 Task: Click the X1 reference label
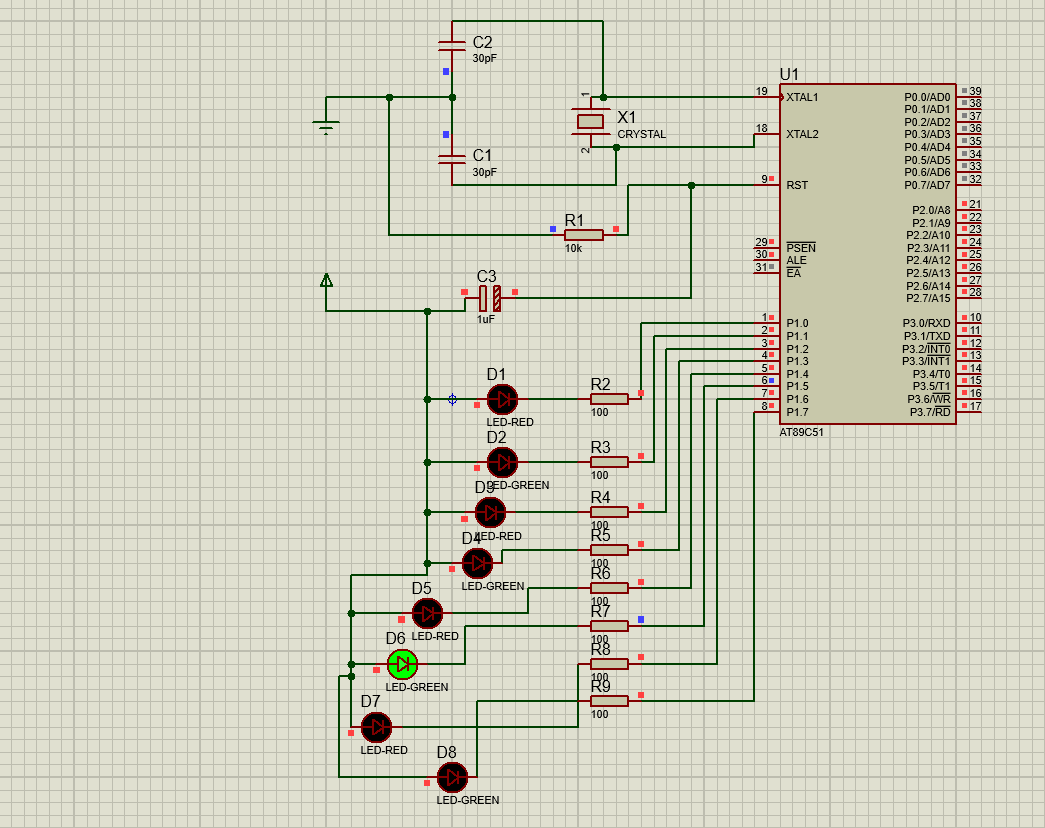(627, 117)
